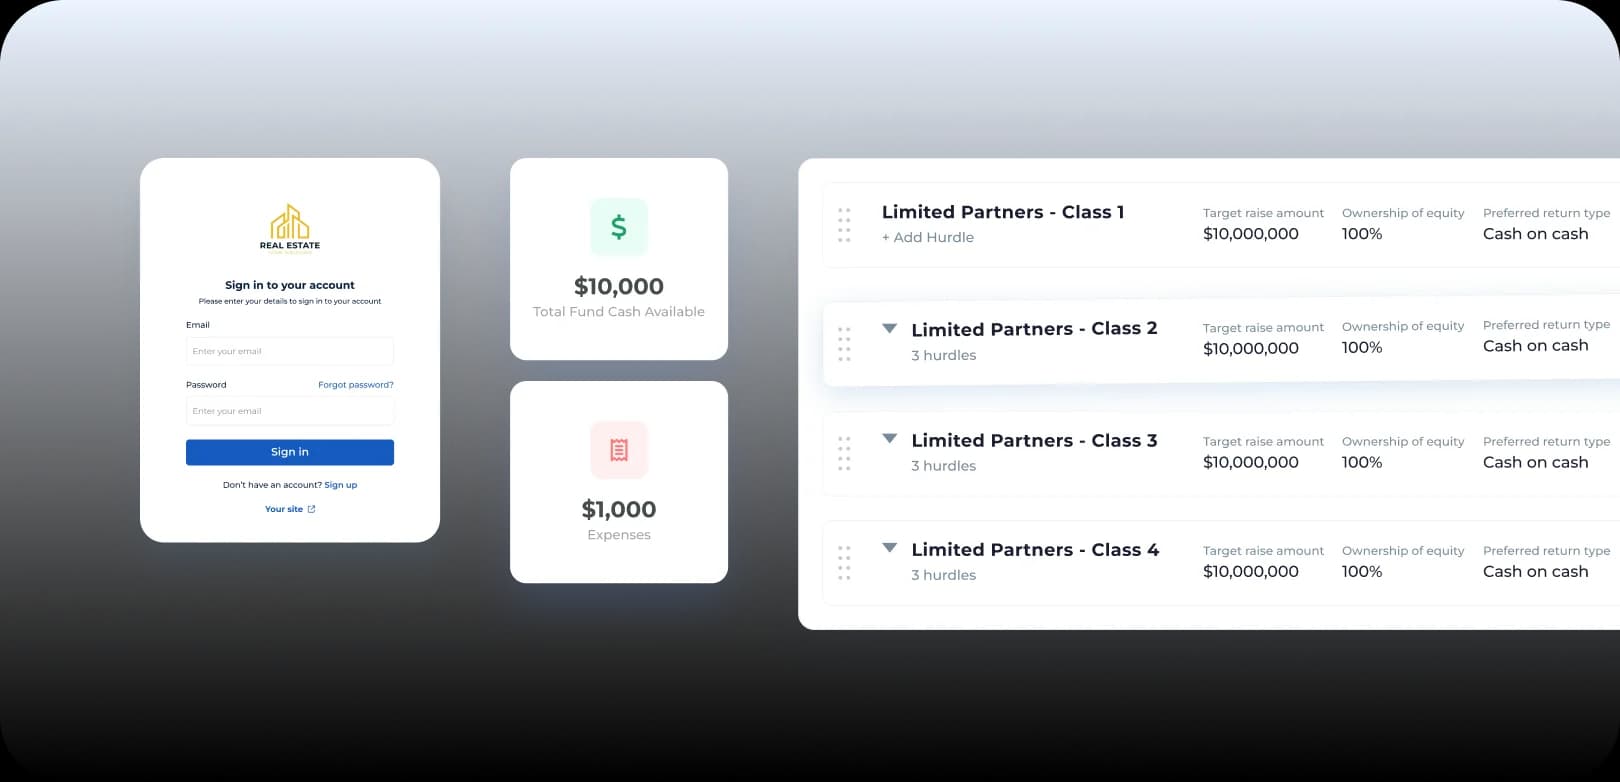
Task: Select the 3 hurdles label under Class 2
Action: (943, 355)
